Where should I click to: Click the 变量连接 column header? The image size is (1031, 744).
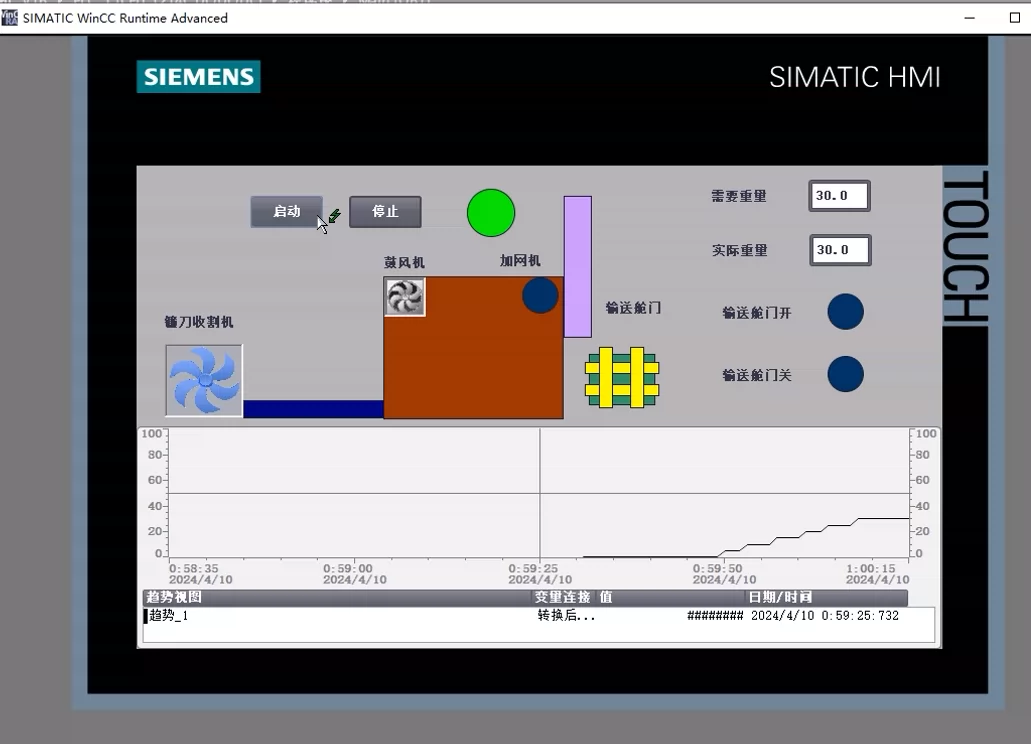562,597
